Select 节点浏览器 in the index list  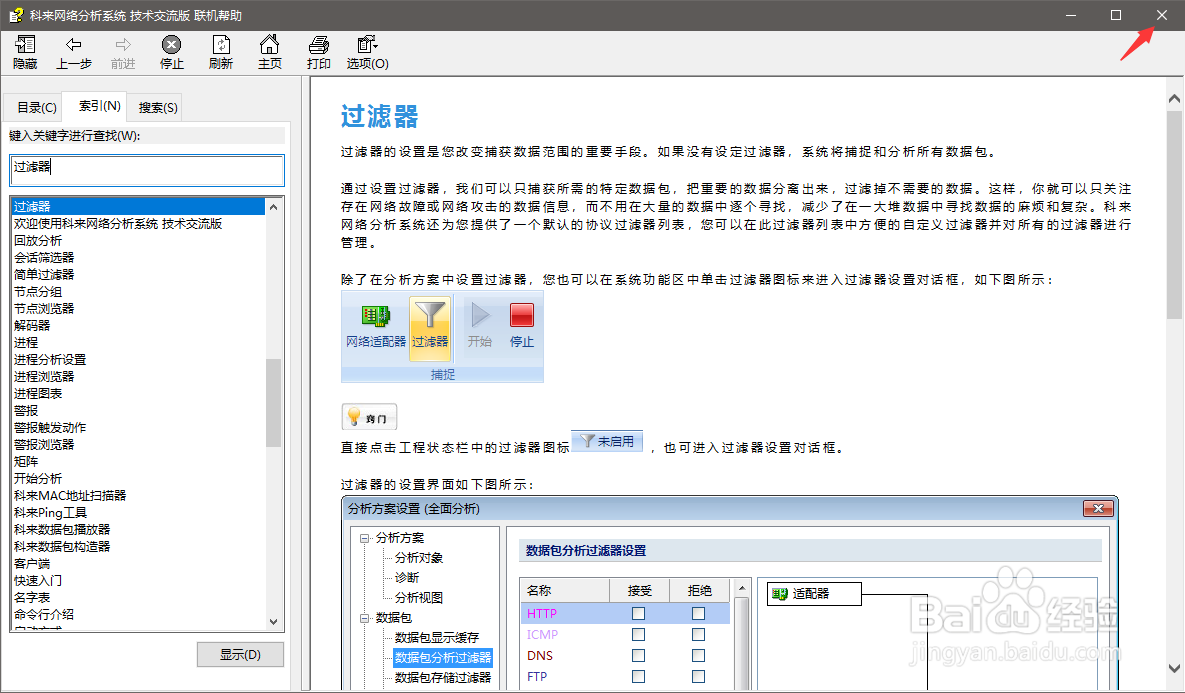pyautogui.click(x=44, y=308)
